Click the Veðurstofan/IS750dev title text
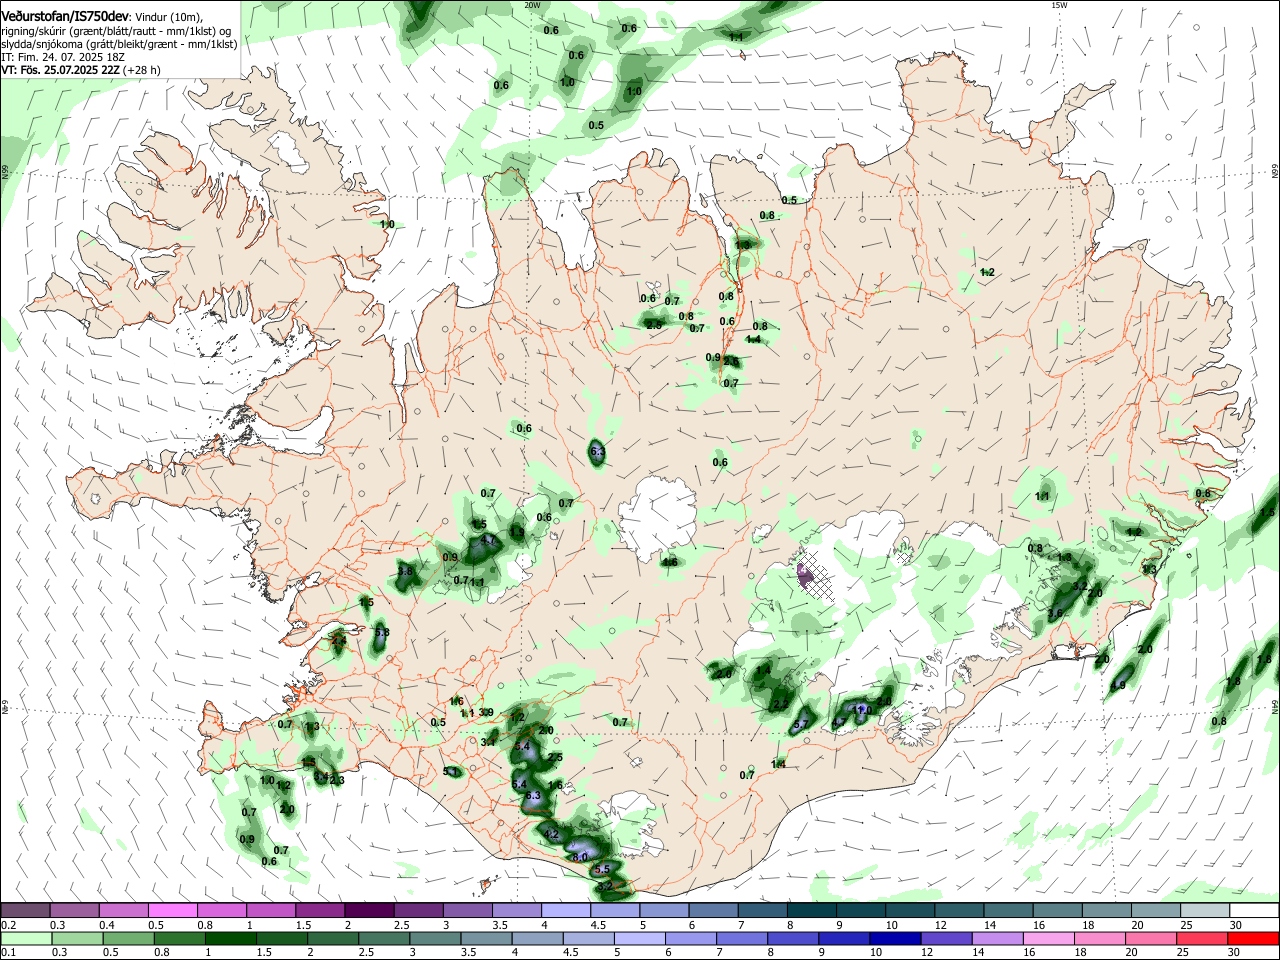 (x=65, y=17)
